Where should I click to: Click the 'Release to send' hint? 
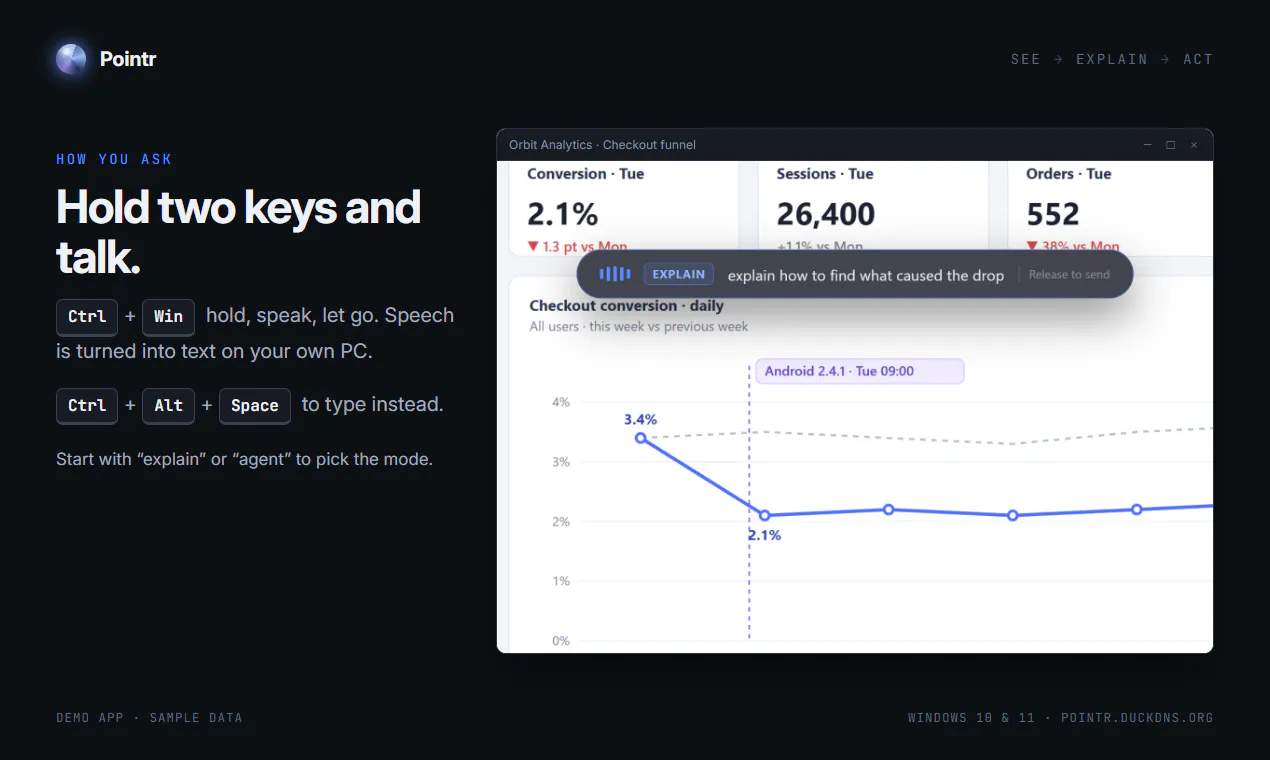[x=1069, y=275]
